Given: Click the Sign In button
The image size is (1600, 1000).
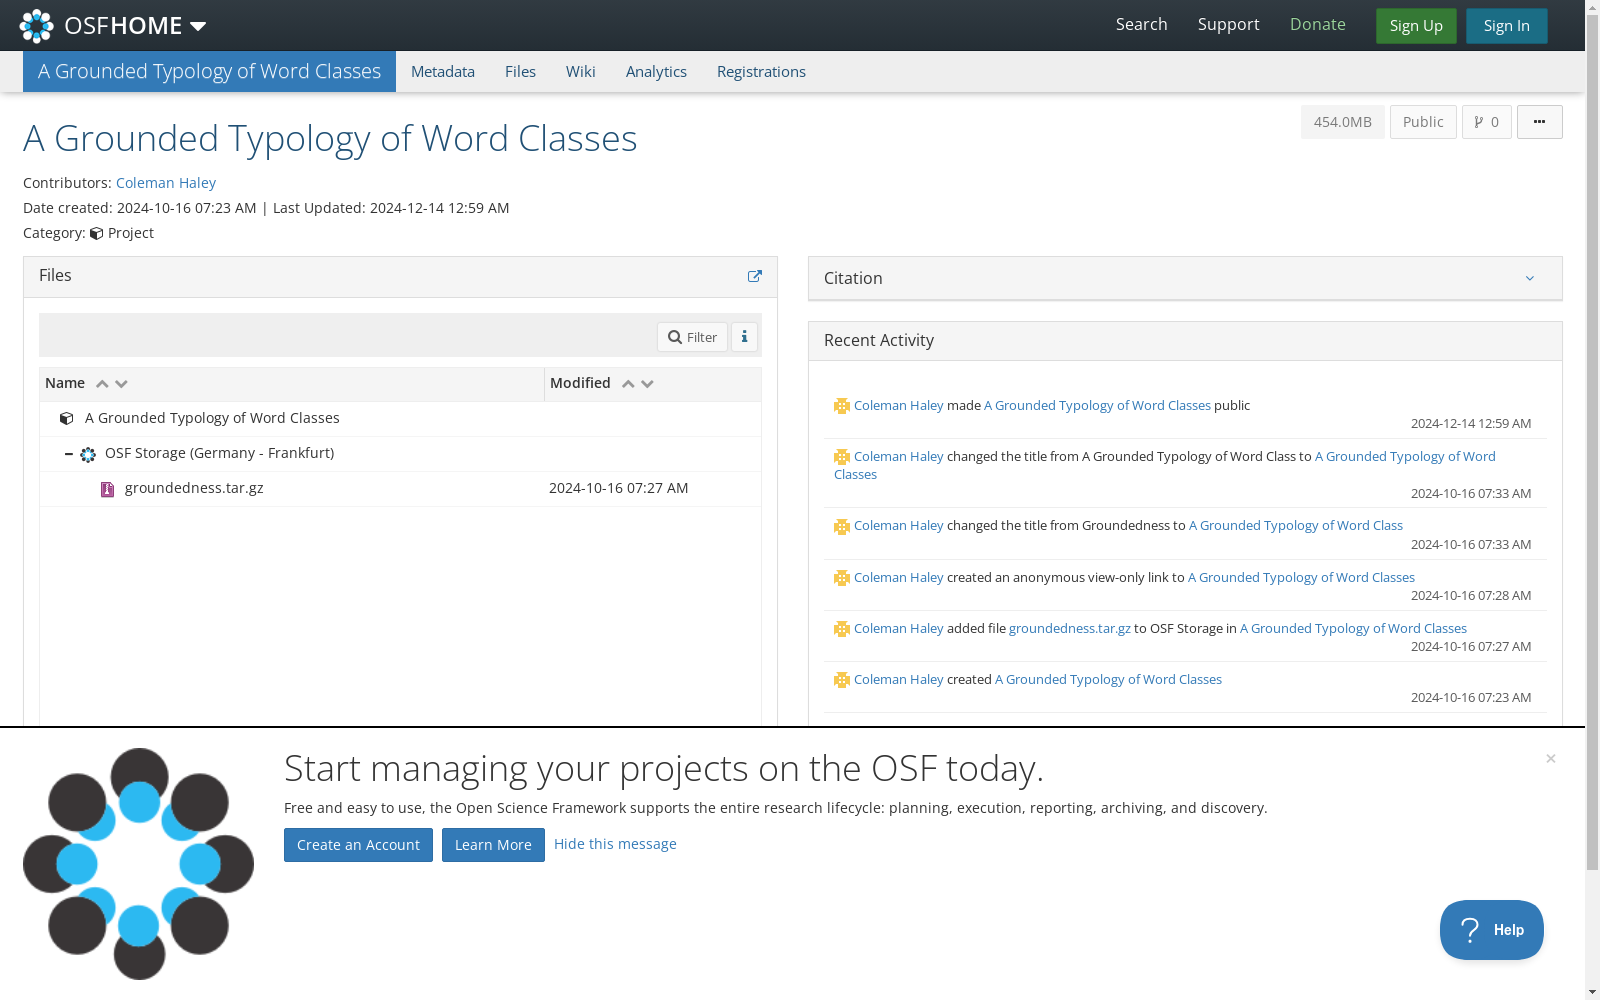Looking at the screenshot, I should (1506, 26).
